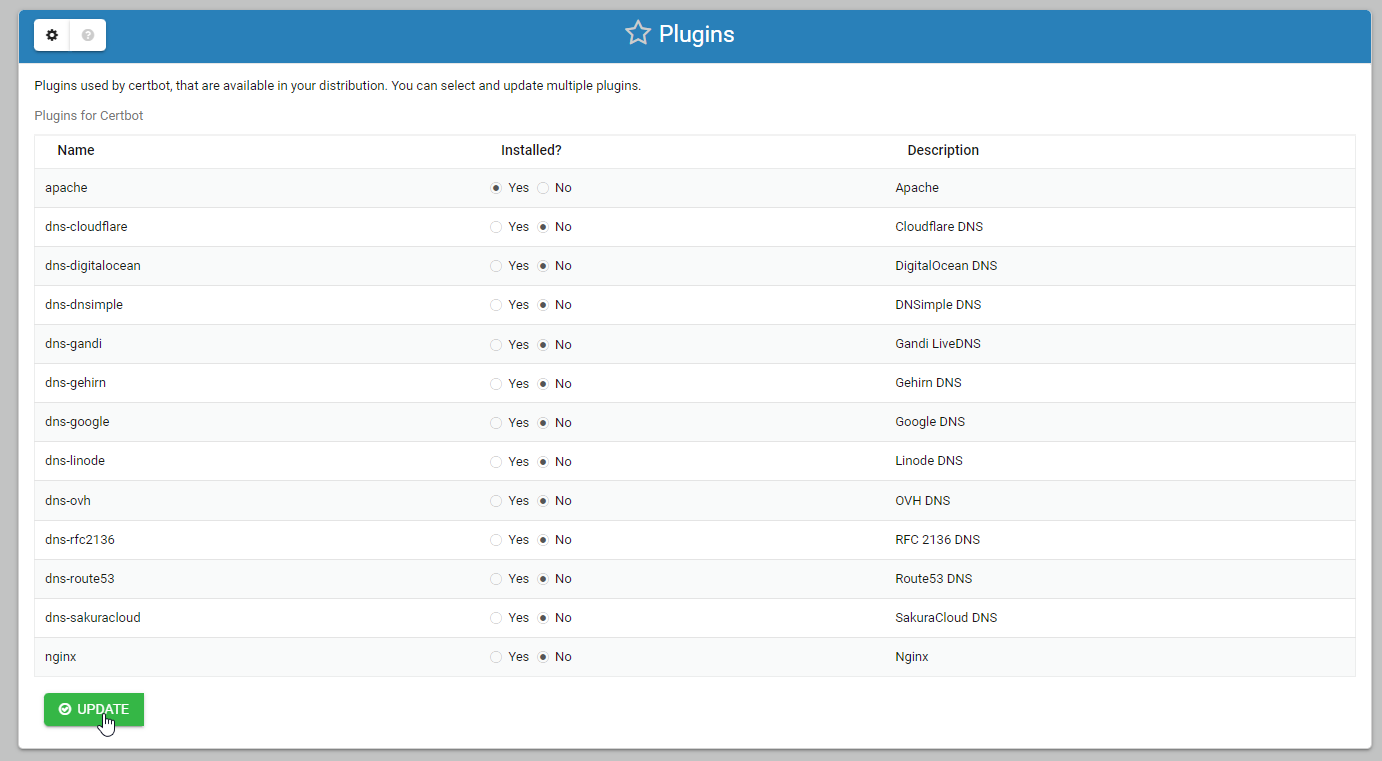
Task: Select No for dns-cloudflare plugin
Action: [x=543, y=227]
